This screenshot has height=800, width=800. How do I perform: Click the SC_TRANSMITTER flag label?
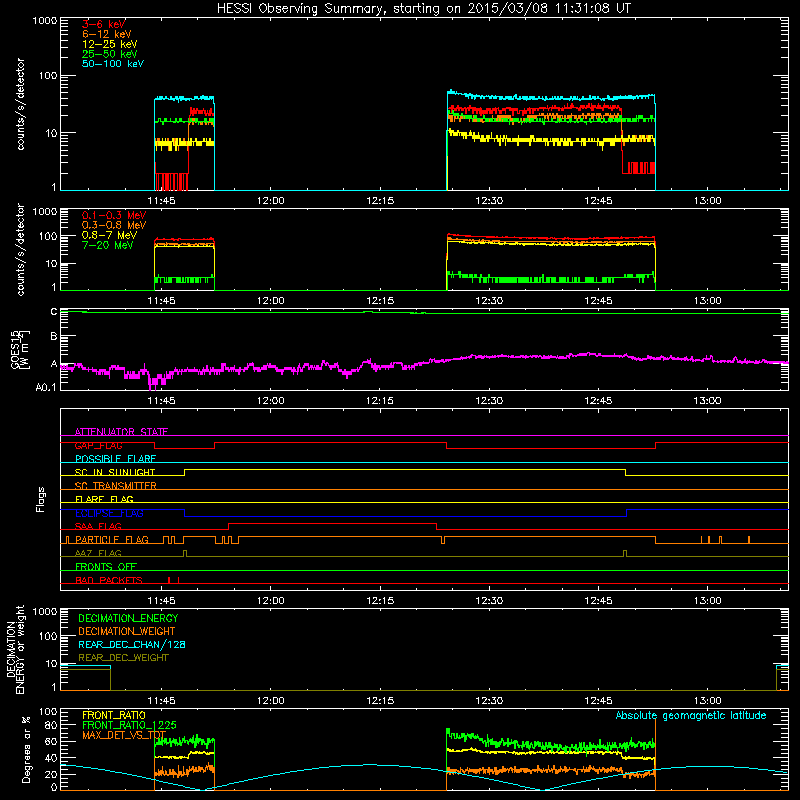pyautogui.click(x=115, y=486)
